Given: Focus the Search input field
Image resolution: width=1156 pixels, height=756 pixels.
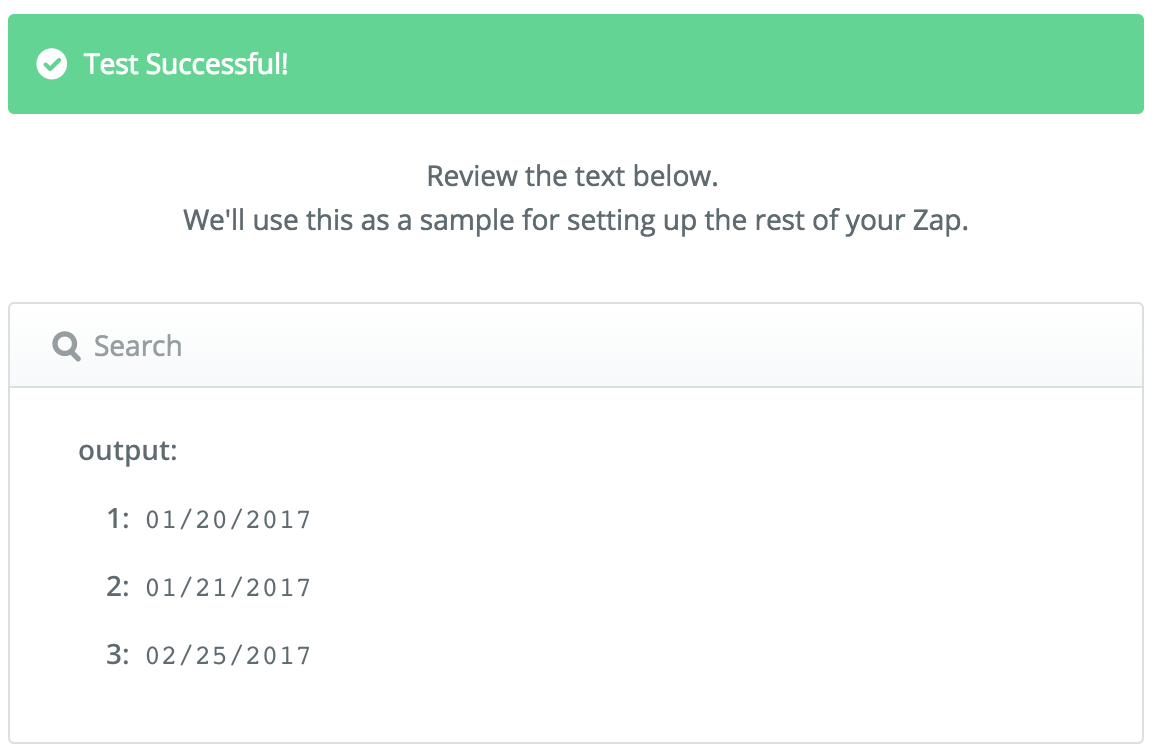Looking at the screenshot, I should point(576,345).
